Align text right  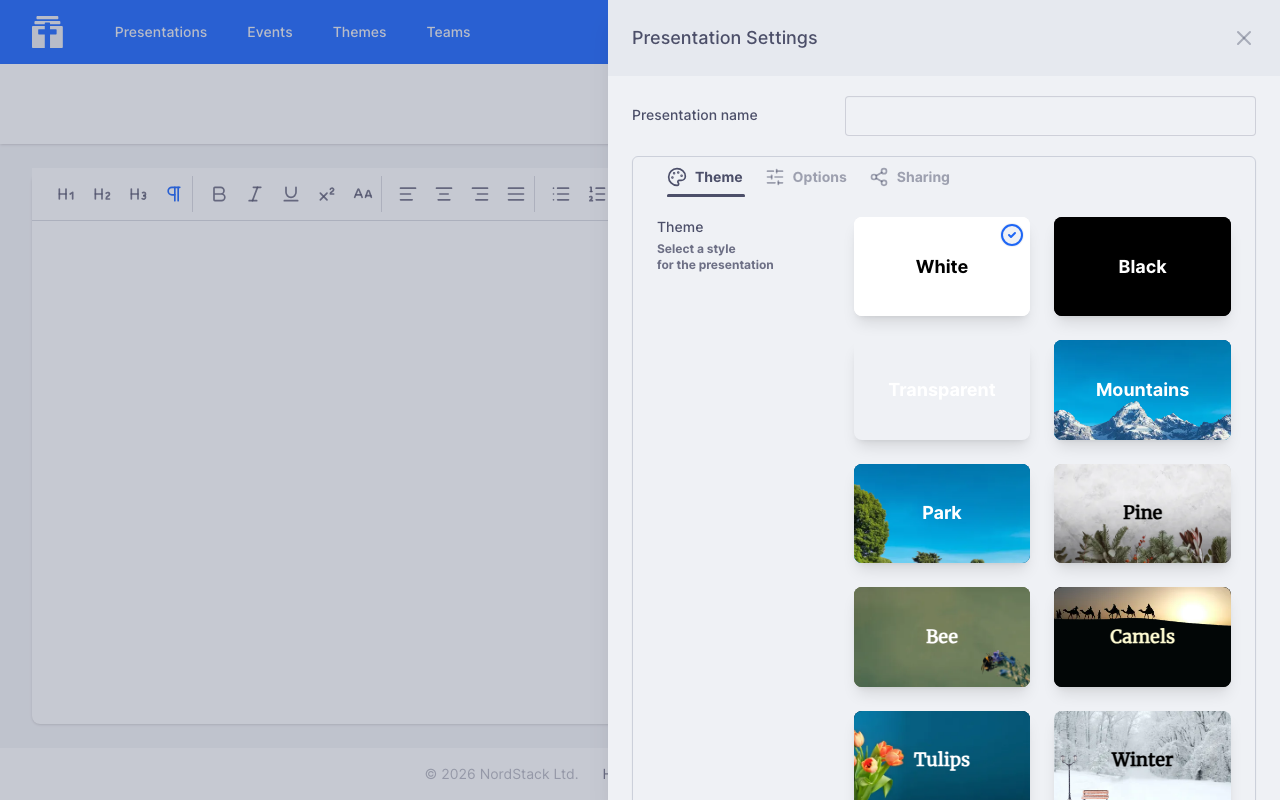click(x=480, y=194)
